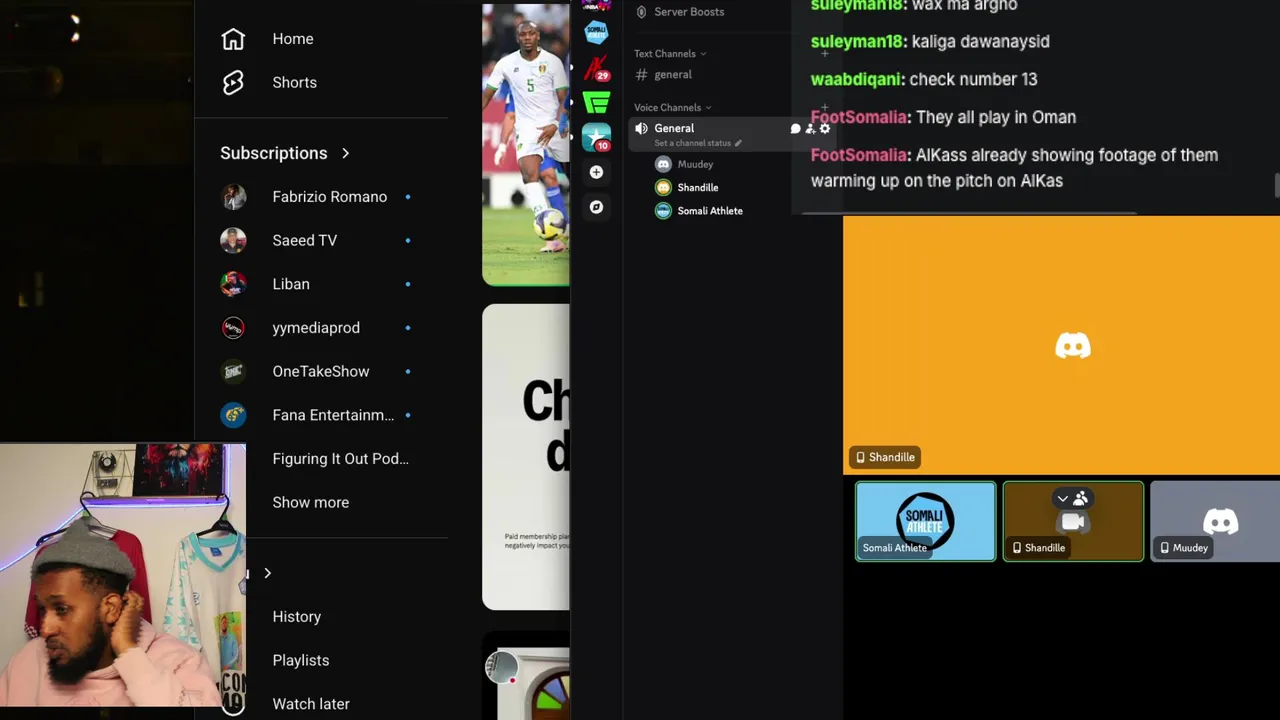1280x720 pixels.
Task: Open OneTakeShow channel avatar
Action: click(x=233, y=371)
